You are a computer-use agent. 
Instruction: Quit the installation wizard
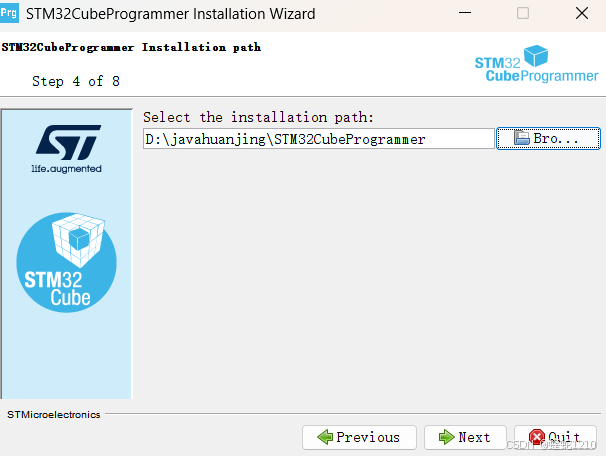point(555,437)
